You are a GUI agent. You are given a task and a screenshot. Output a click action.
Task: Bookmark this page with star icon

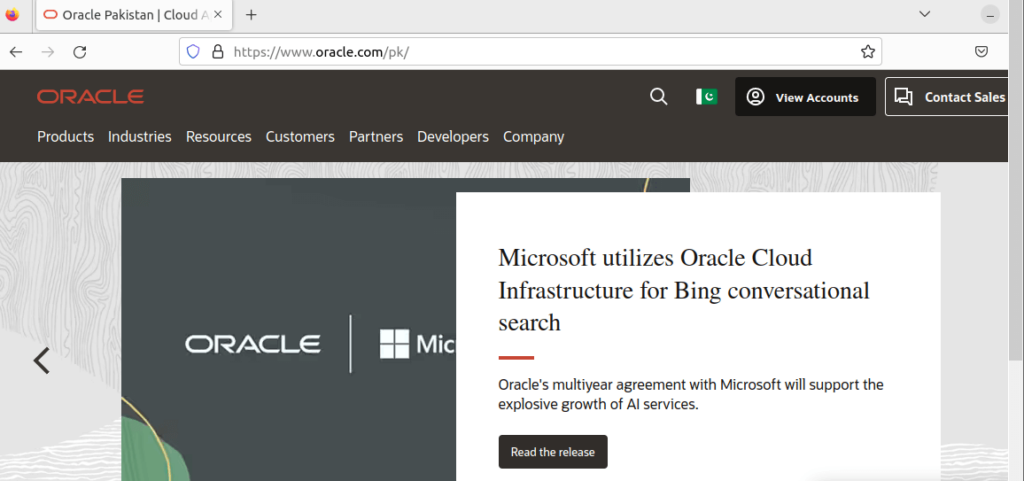[x=868, y=52]
